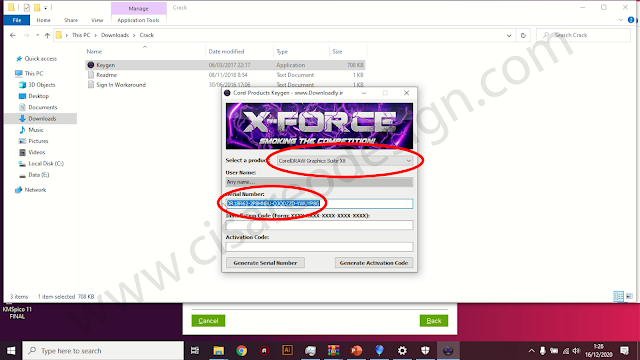Image resolution: width=640 pixels, height=360 pixels.
Task: Open the View ribbon tab
Action: pos(97,20)
